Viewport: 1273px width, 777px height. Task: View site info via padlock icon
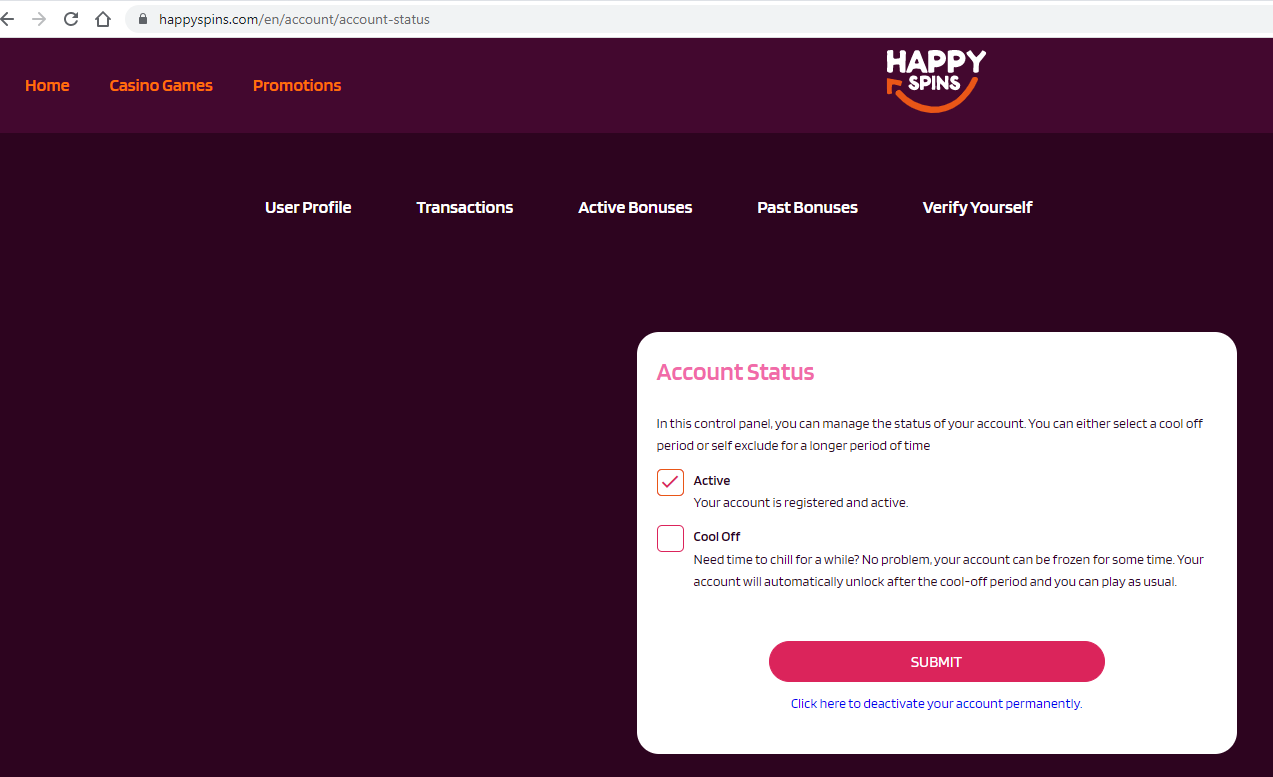coord(142,19)
